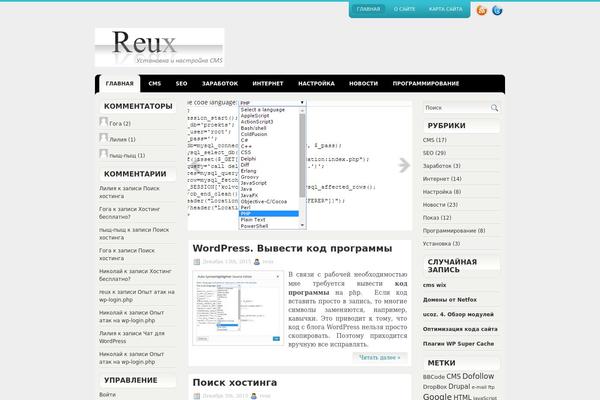Open rubric Новости (23)
This screenshot has width=600, height=400.
(x=440, y=205)
